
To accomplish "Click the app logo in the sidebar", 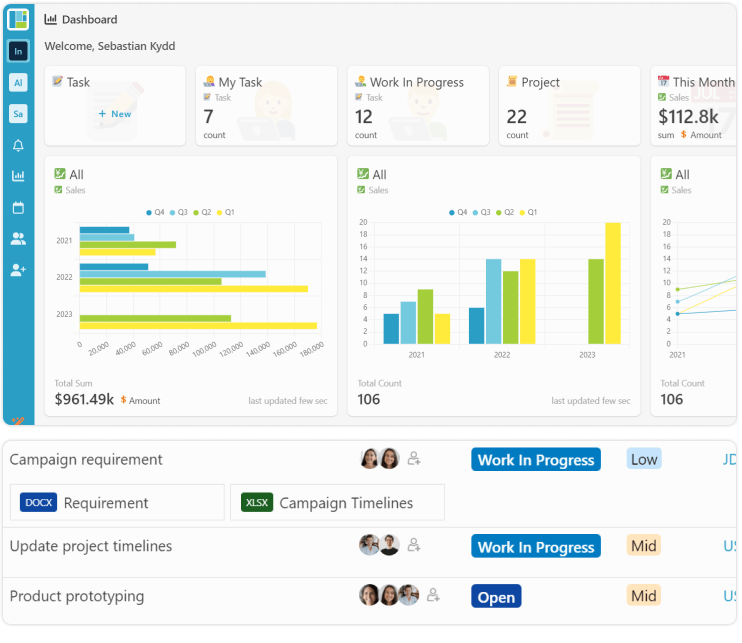I will point(18,19).
